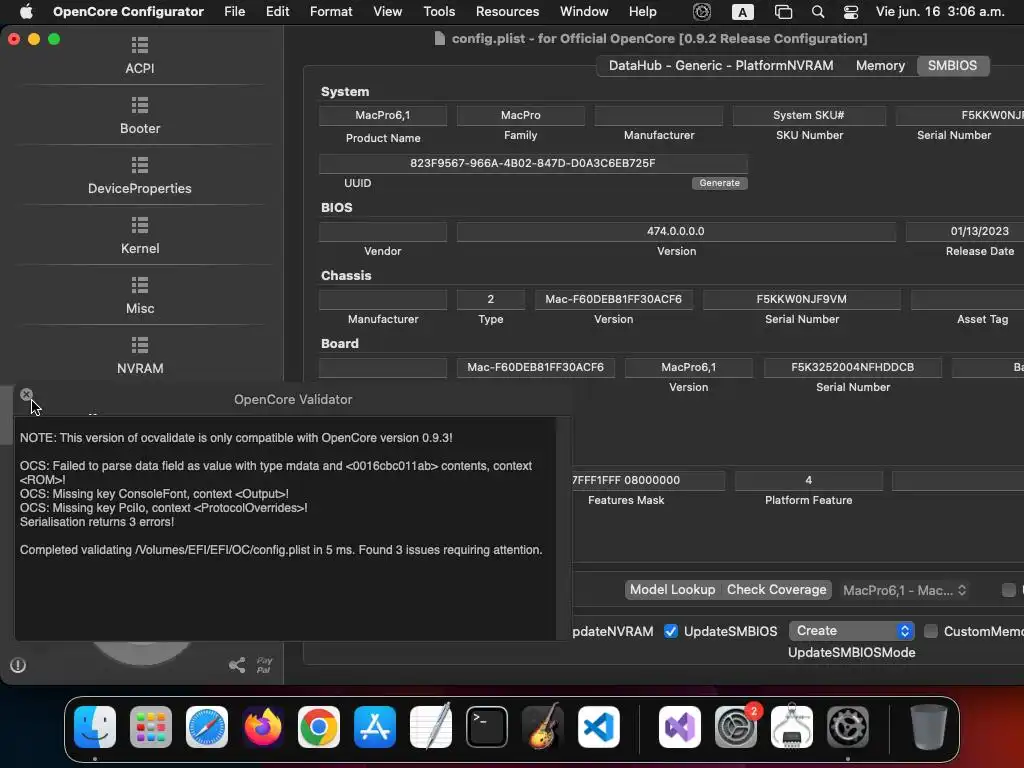Click the empty Chassis Manufacturer field
Screen dimensions: 1024x768
383,299
